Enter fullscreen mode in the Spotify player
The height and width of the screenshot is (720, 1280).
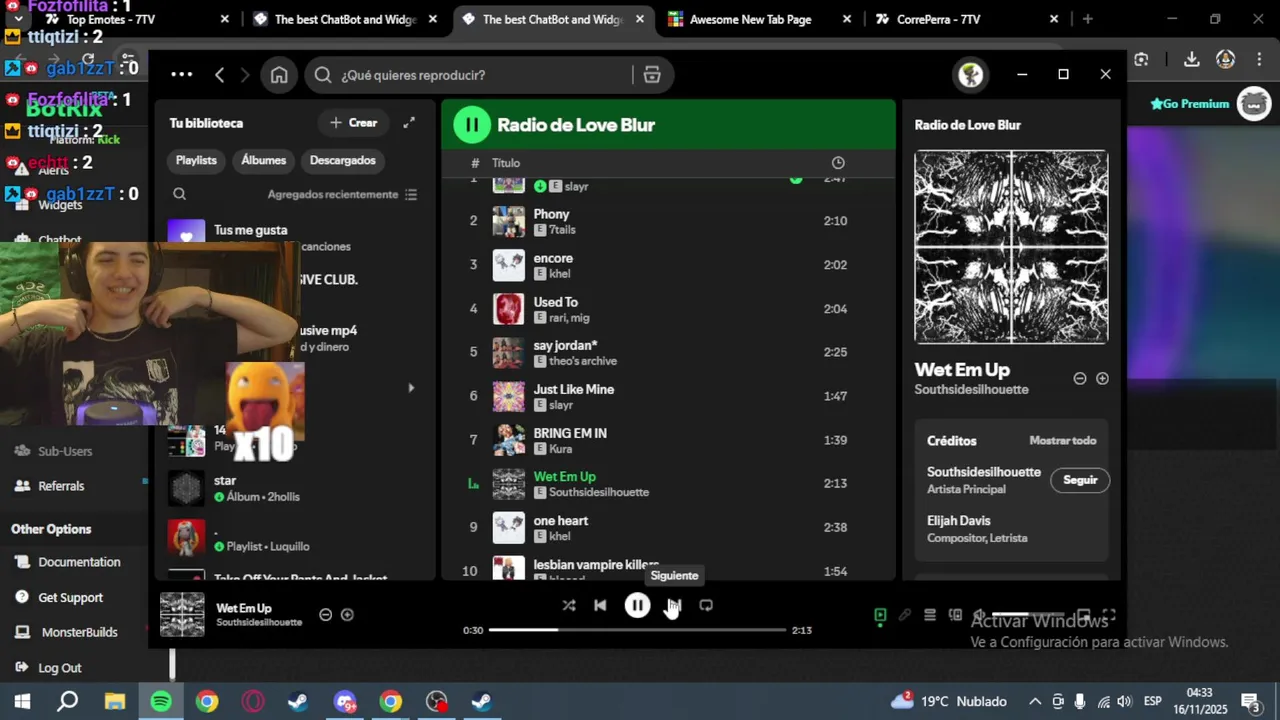[1109, 615]
